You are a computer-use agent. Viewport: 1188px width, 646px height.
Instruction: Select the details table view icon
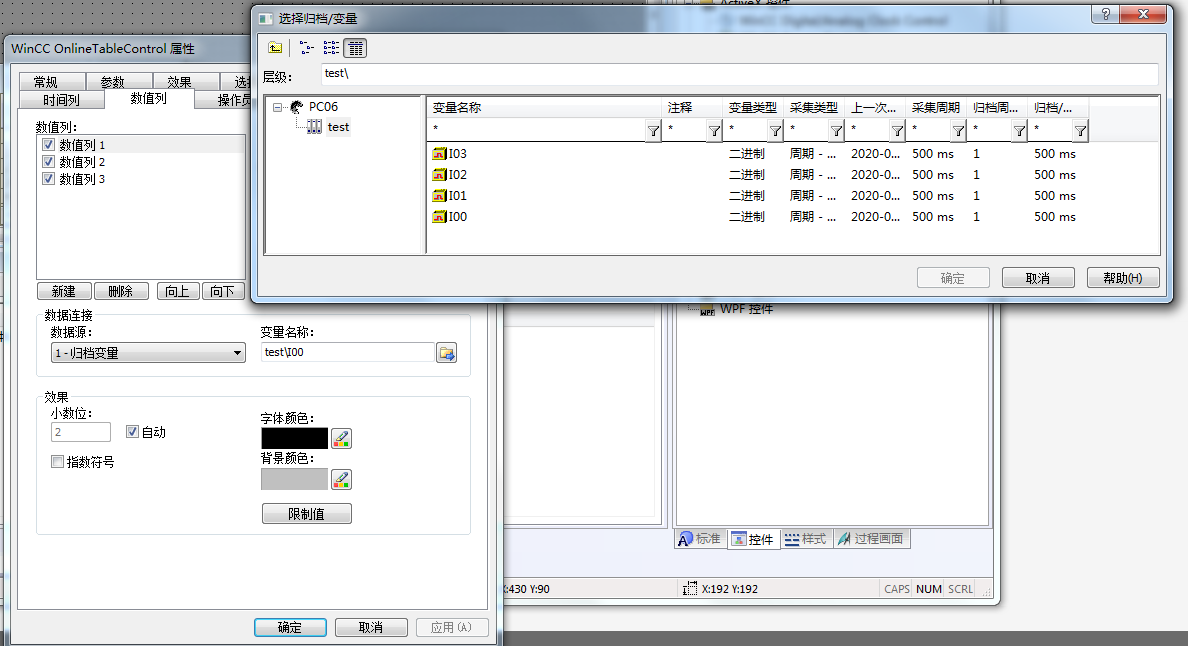(x=355, y=48)
